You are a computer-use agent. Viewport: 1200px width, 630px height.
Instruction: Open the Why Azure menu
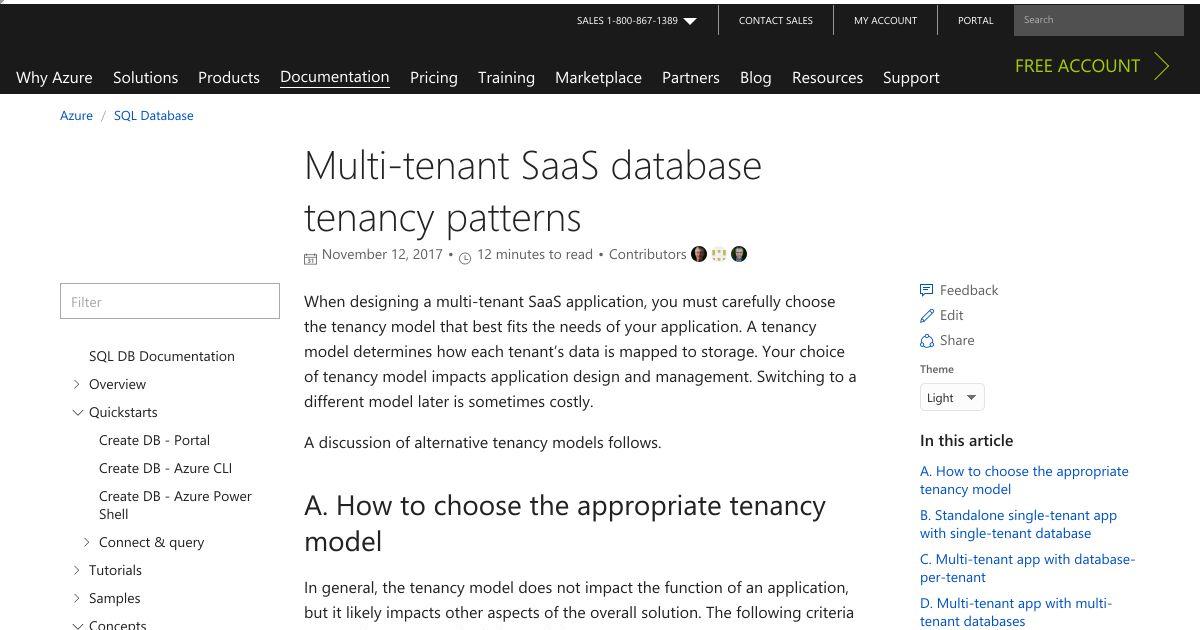(54, 77)
